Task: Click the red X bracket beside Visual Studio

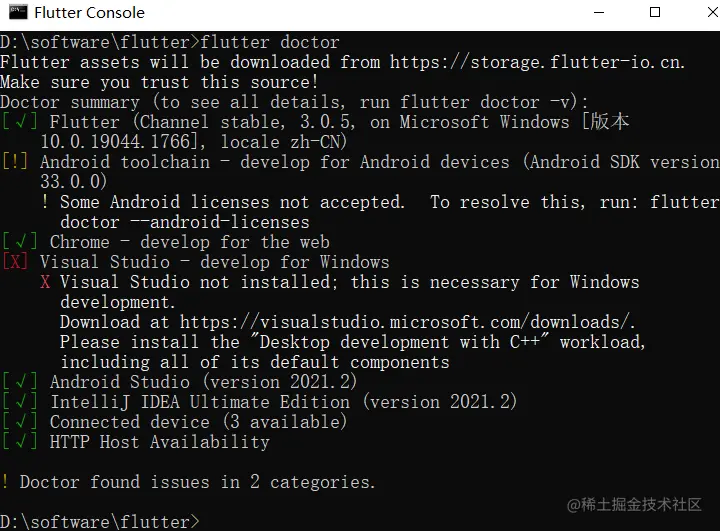Action: click(x=15, y=262)
